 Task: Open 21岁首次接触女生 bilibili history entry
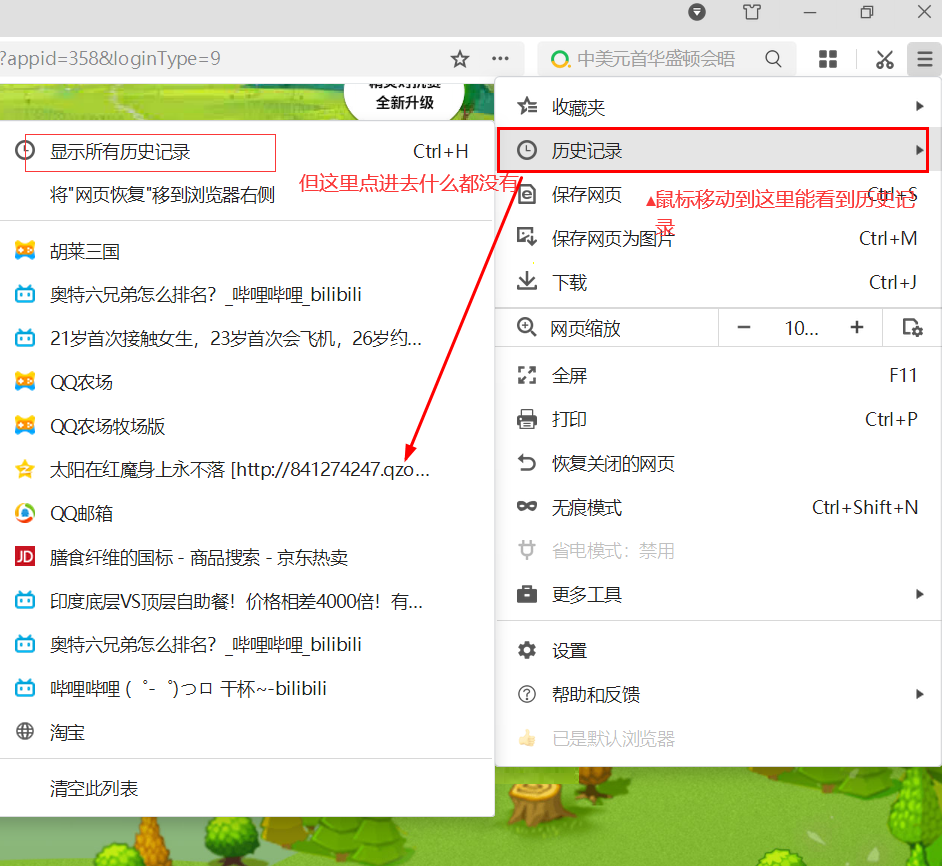pos(246,338)
